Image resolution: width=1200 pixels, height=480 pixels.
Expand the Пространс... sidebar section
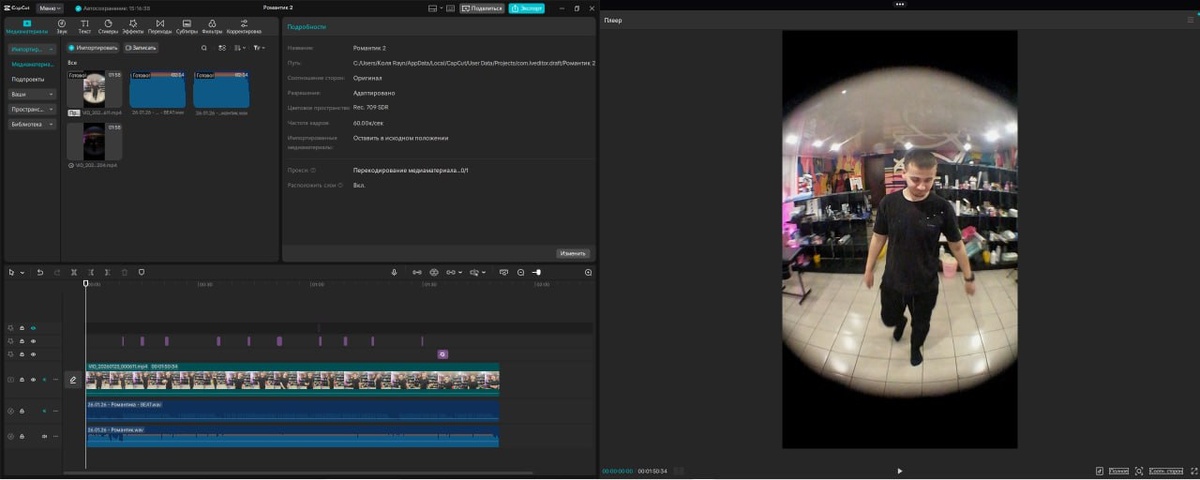tap(32, 109)
